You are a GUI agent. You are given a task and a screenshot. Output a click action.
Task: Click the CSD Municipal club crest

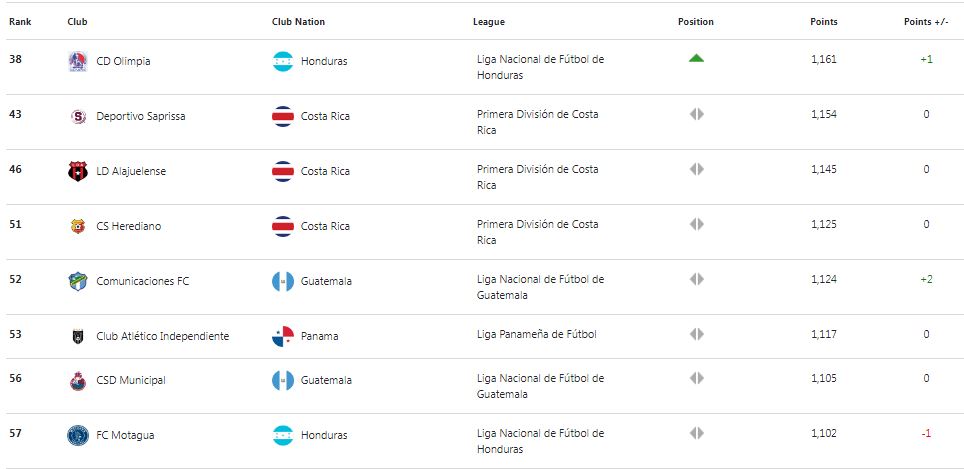click(77, 380)
